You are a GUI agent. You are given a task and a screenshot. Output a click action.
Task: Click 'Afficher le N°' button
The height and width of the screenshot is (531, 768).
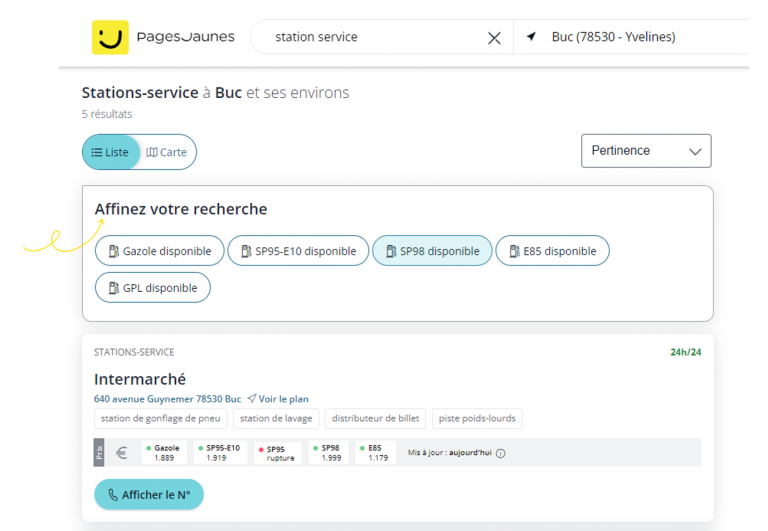click(x=149, y=495)
